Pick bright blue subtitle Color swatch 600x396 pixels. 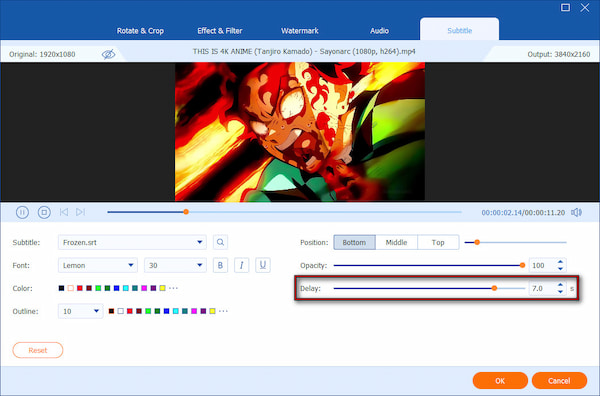point(116,288)
